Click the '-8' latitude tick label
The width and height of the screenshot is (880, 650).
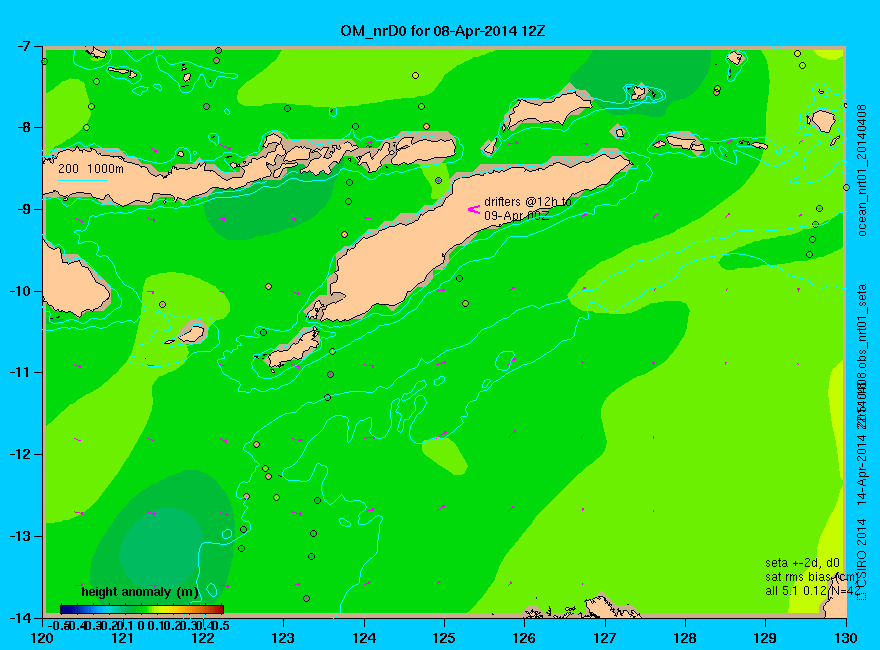(26, 128)
